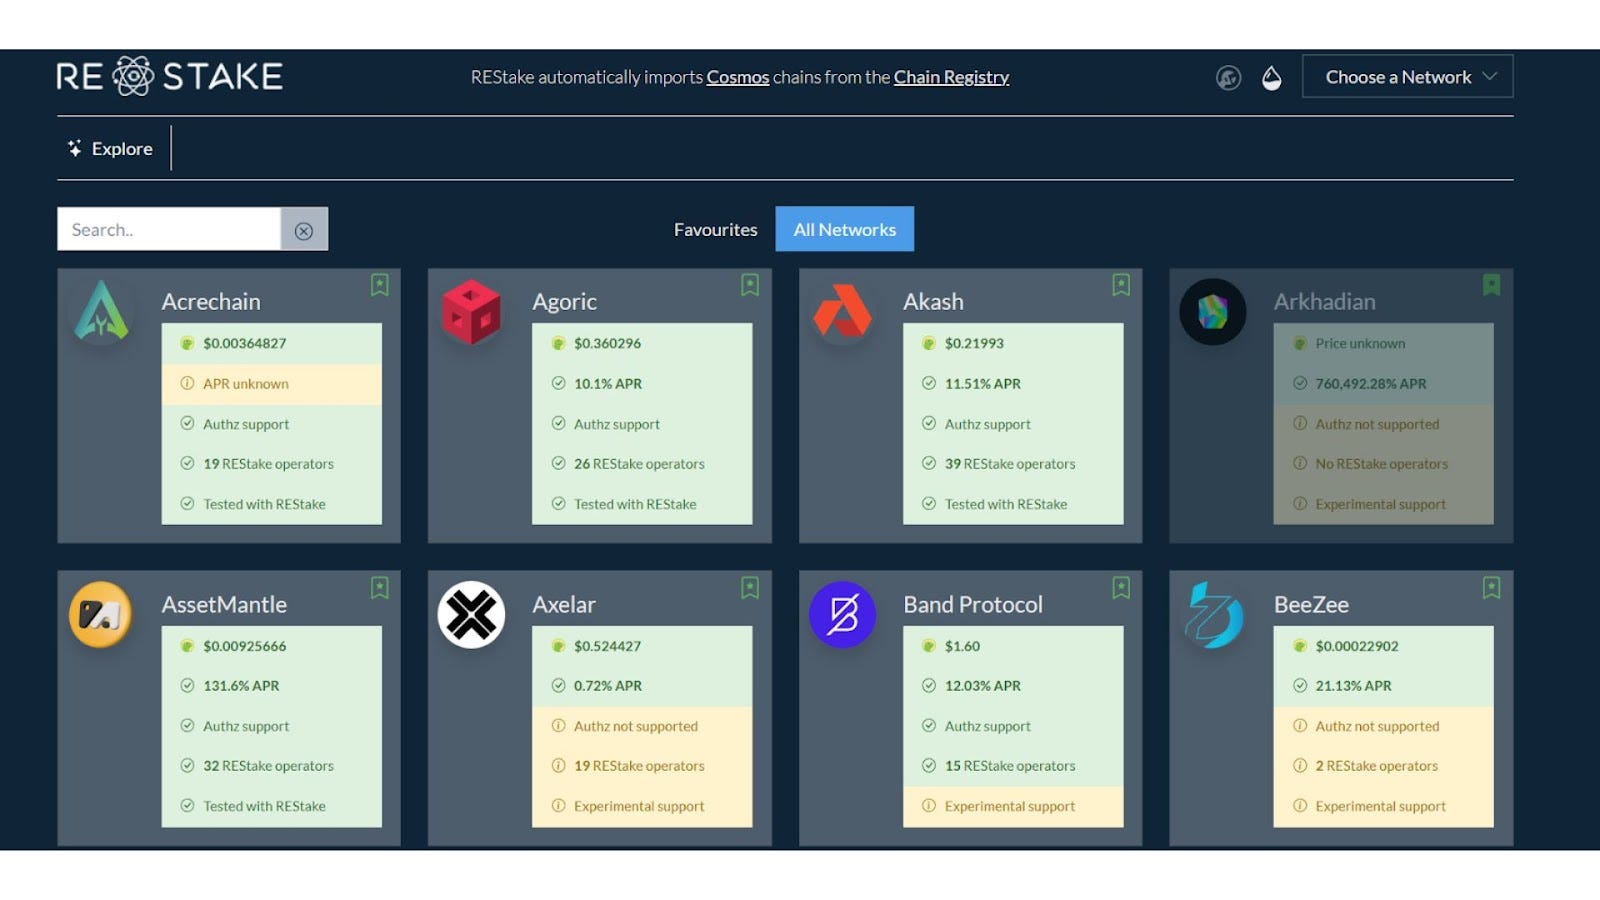Open the Acrechain network title
The width and height of the screenshot is (1600, 900).
(211, 301)
